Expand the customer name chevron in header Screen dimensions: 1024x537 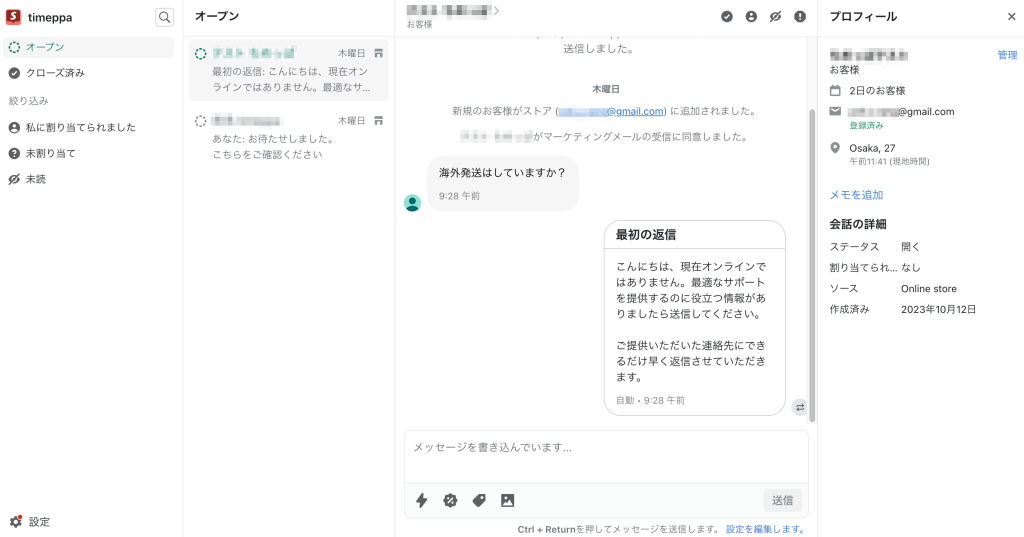496,10
